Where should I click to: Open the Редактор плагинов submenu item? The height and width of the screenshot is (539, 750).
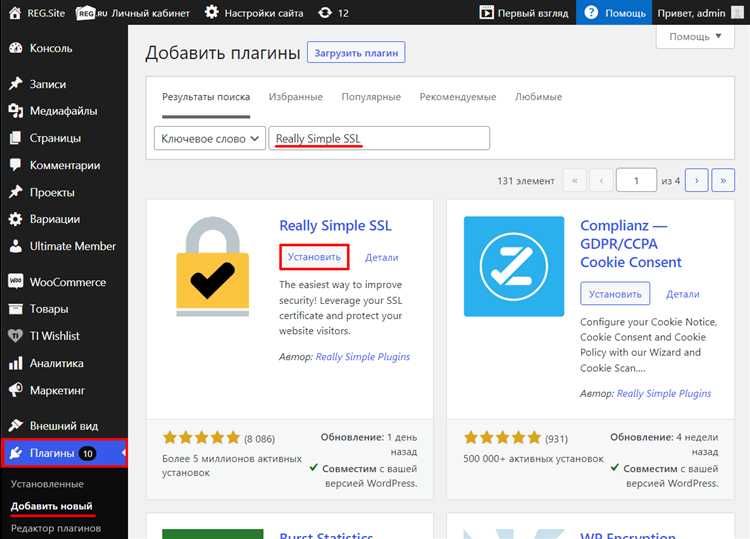pyautogui.click(x=56, y=528)
